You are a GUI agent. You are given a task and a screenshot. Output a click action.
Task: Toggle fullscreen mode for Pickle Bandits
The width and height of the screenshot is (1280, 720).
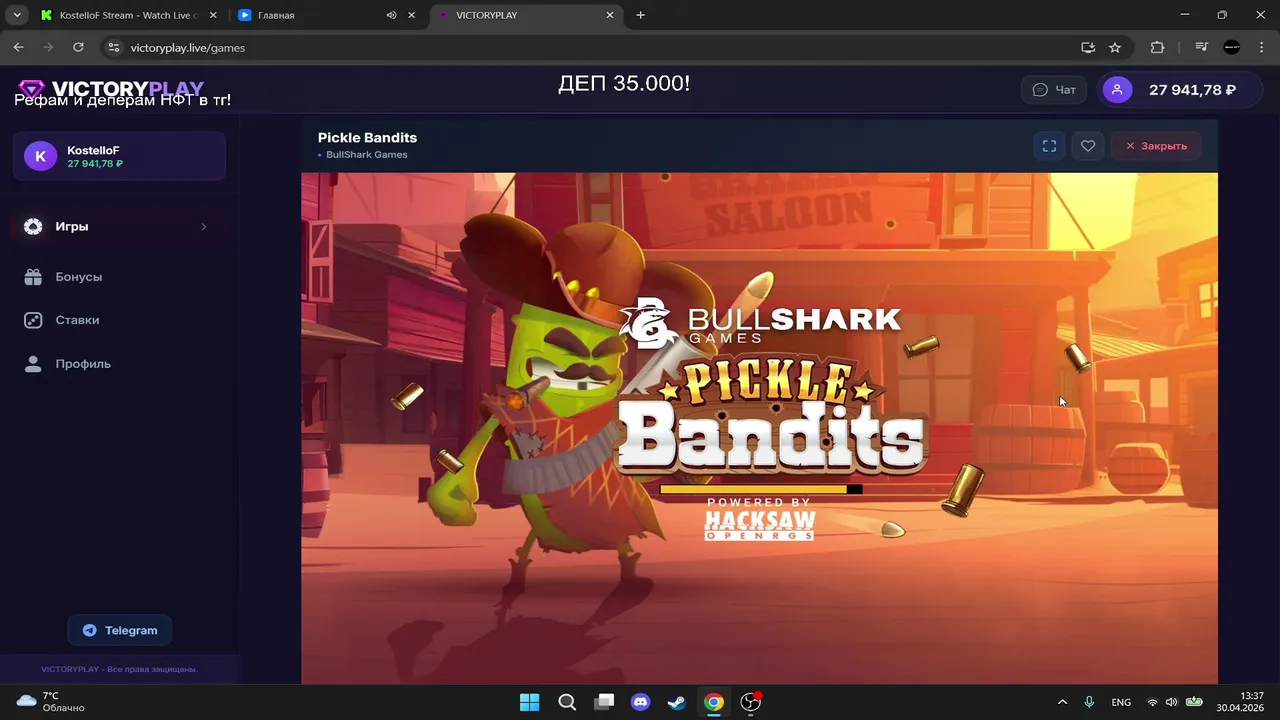coord(1049,146)
